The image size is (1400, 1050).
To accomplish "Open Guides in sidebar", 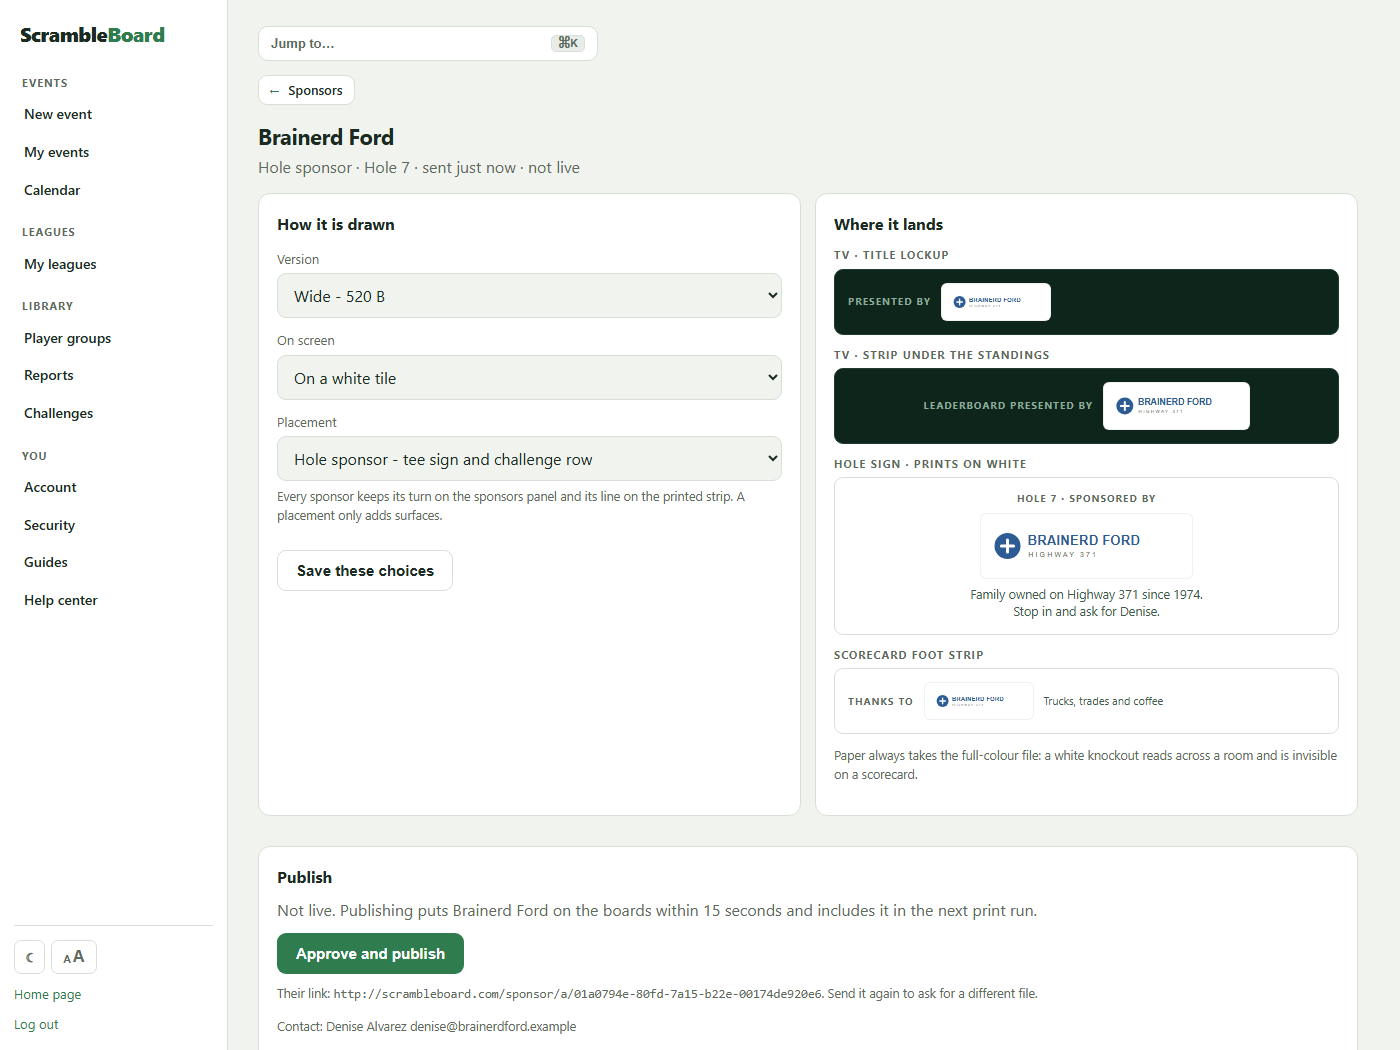I will point(46,562).
